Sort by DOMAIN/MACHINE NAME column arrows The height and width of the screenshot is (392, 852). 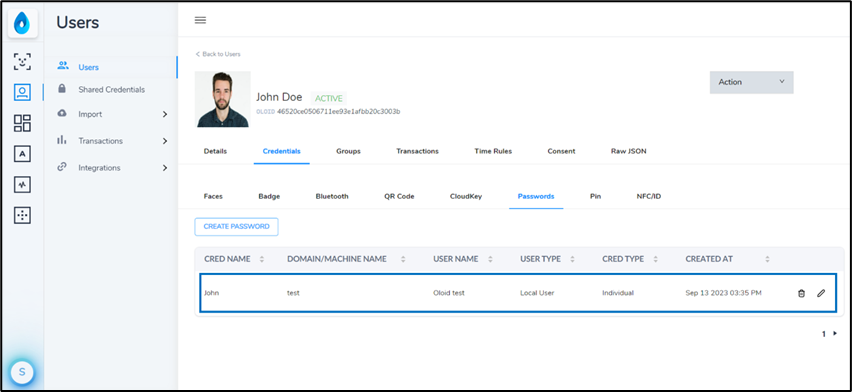tap(403, 259)
